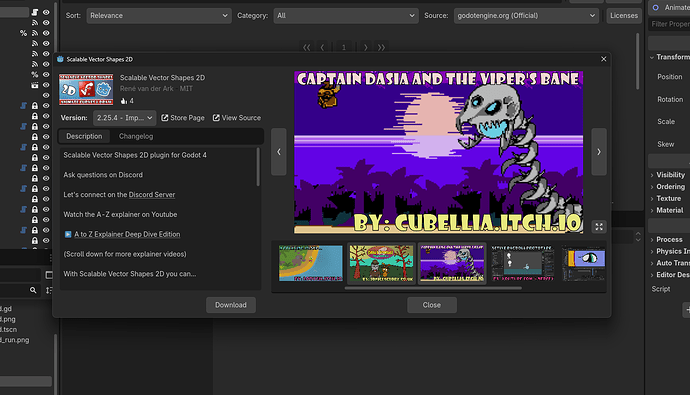Select the eye graphic thumbnail
The width and height of the screenshot is (690, 395).
(x=584, y=263)
